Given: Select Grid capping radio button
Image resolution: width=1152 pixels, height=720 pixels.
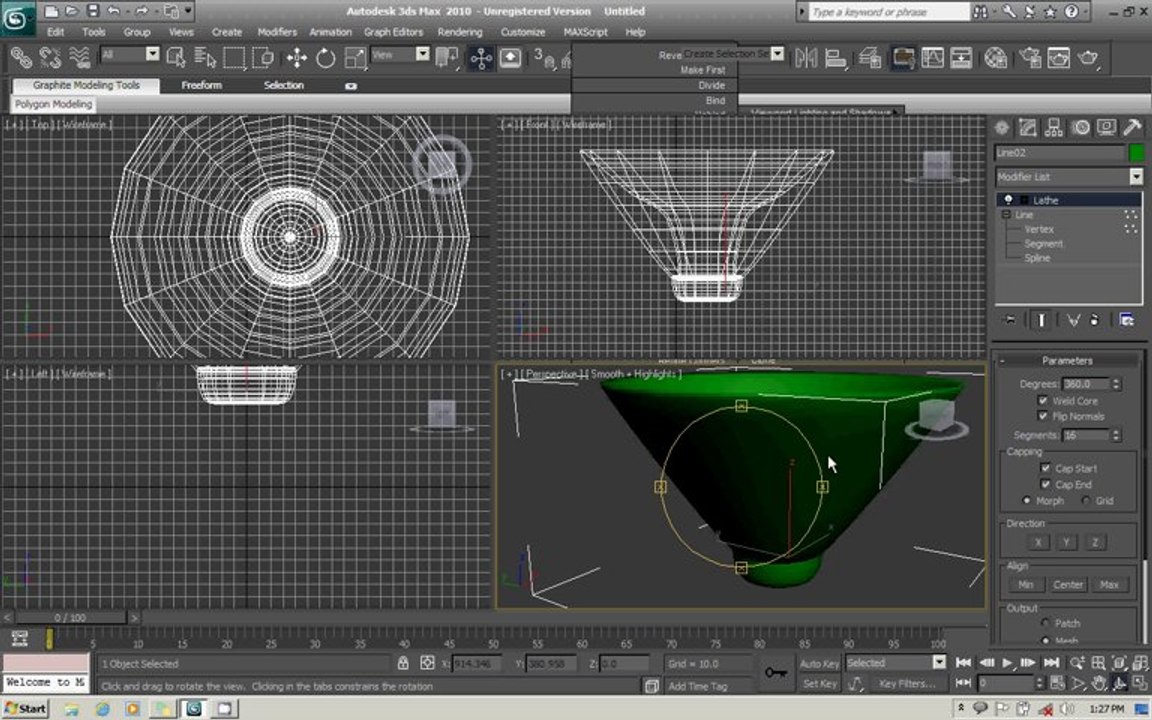Looking at the screenshot, I should [1085, 500].
